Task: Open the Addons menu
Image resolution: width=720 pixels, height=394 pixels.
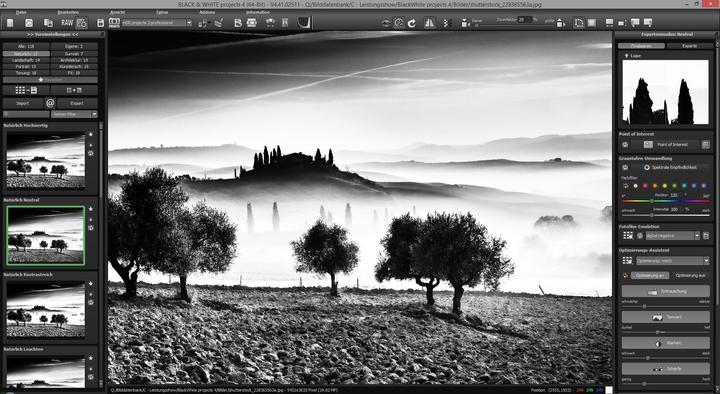Action: click(207, 12)
